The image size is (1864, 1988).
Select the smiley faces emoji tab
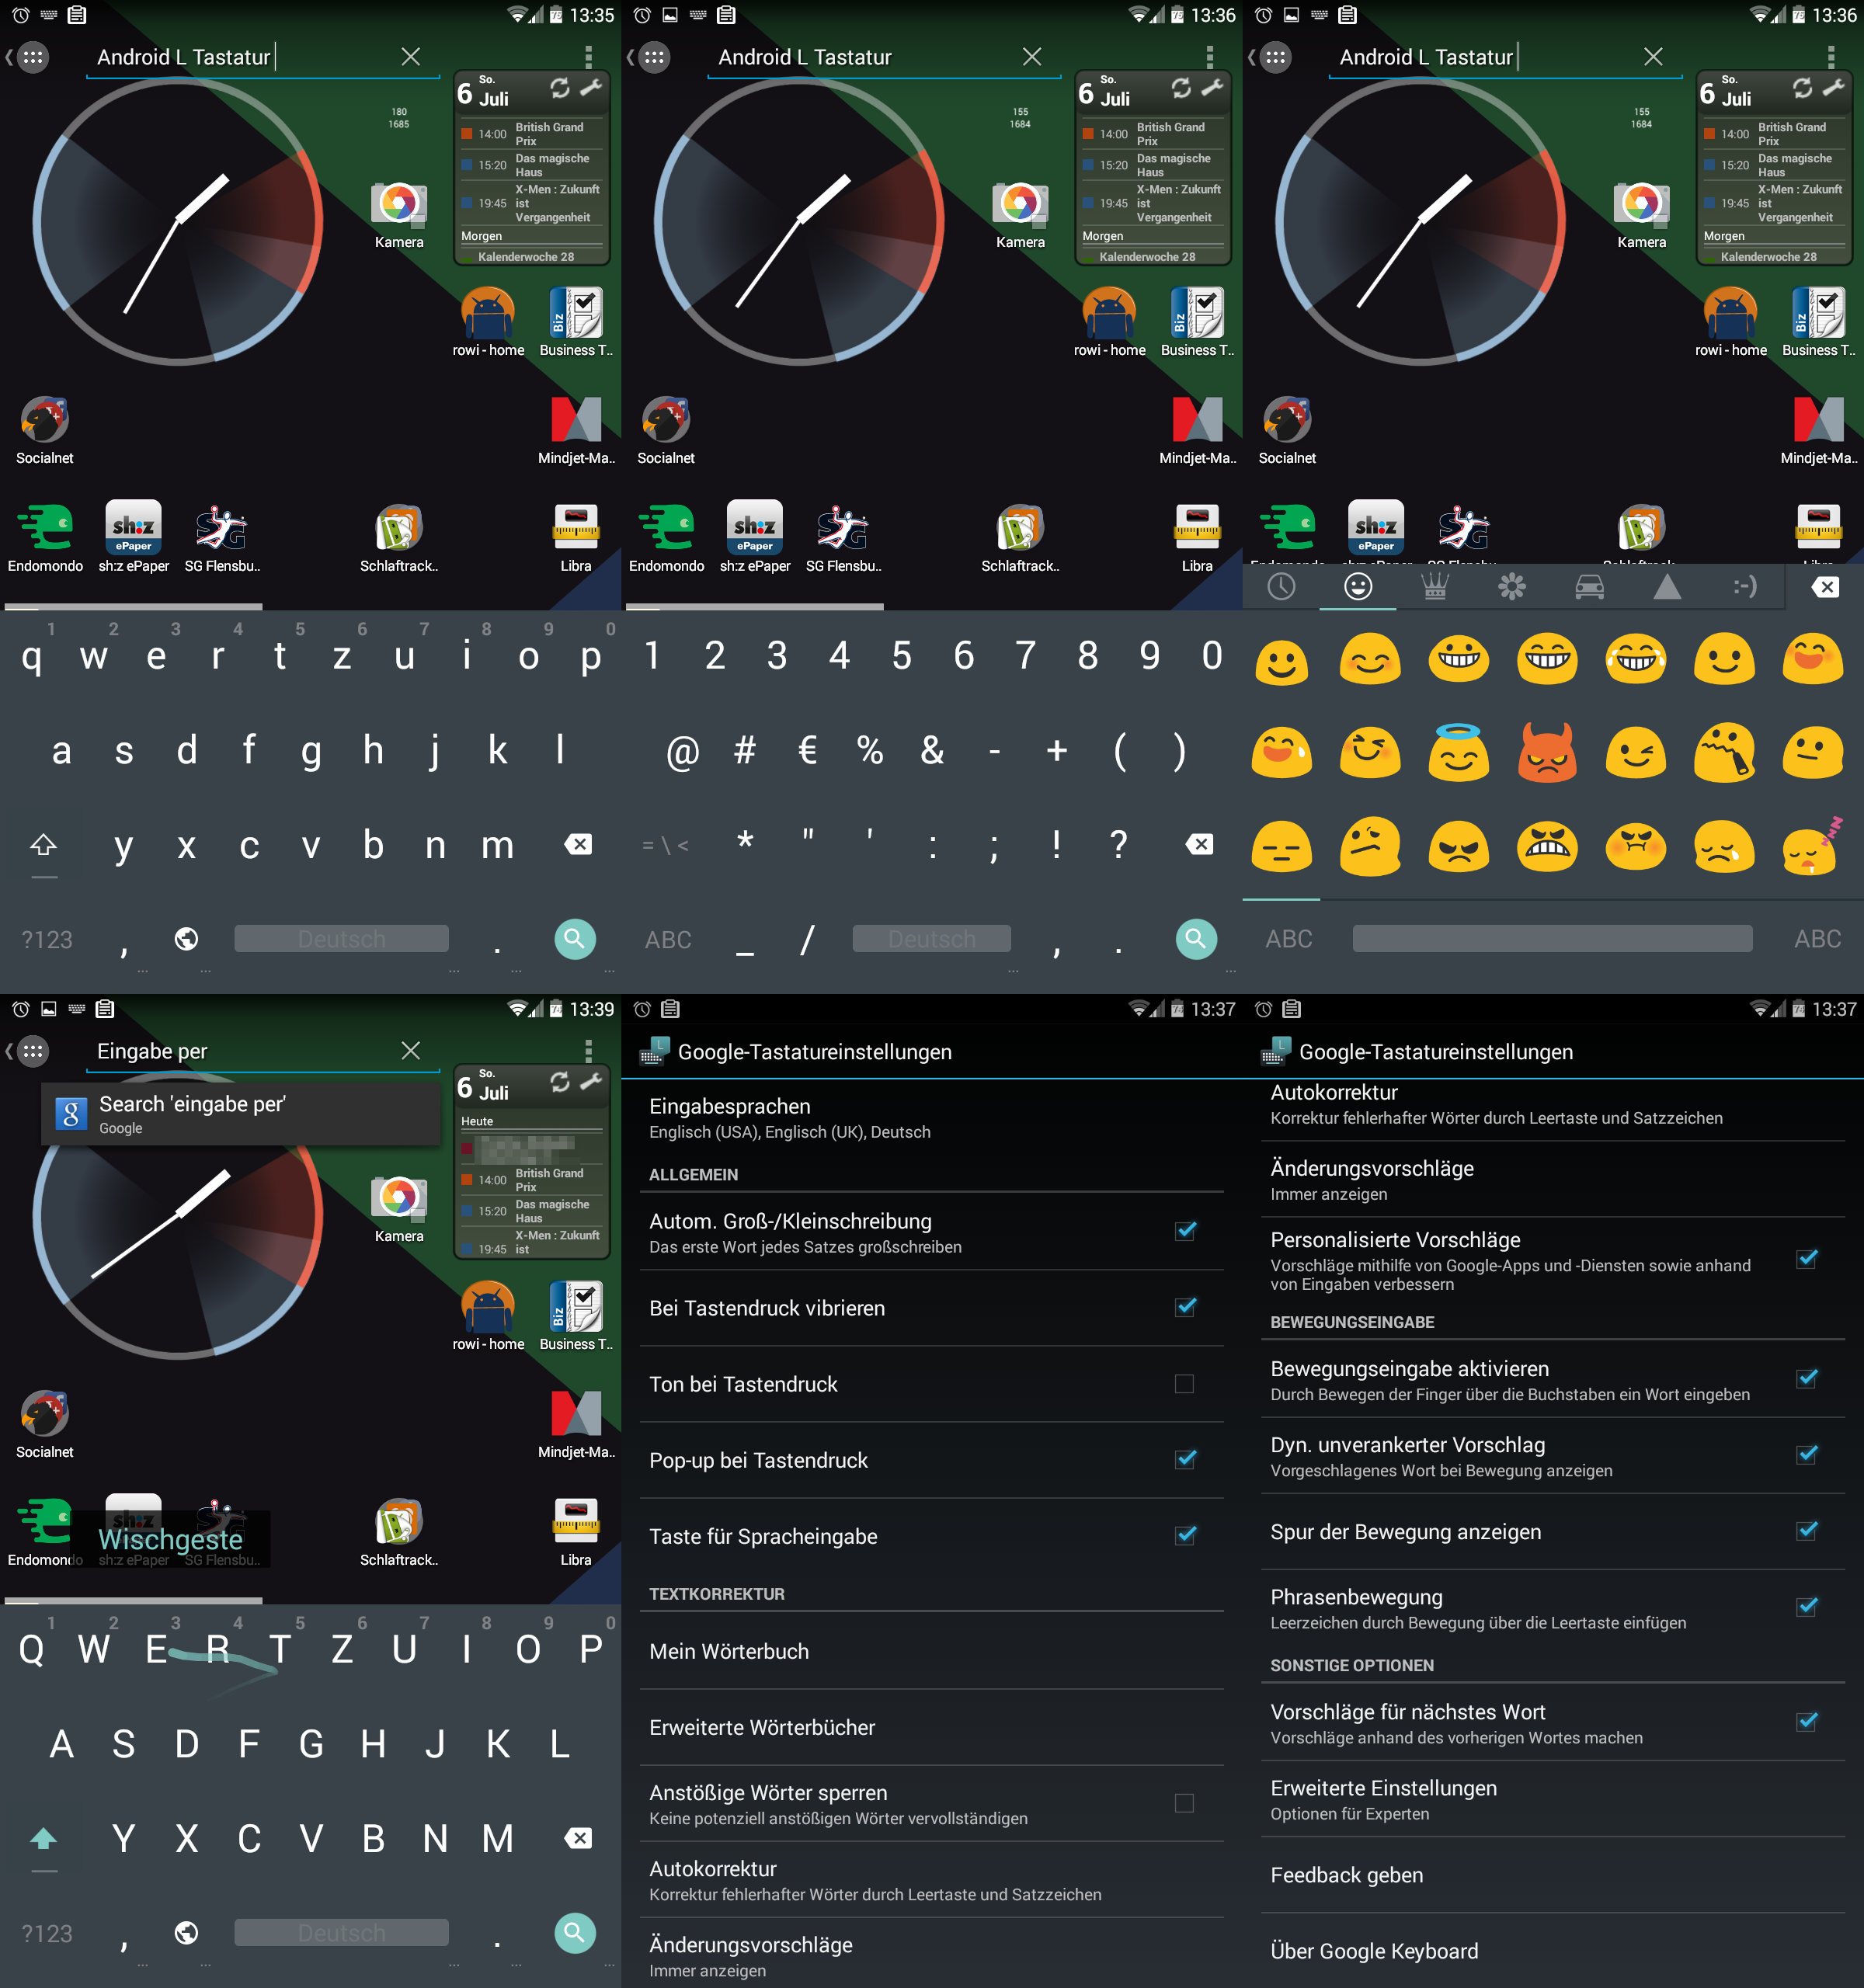click(x=1357, y=587)
